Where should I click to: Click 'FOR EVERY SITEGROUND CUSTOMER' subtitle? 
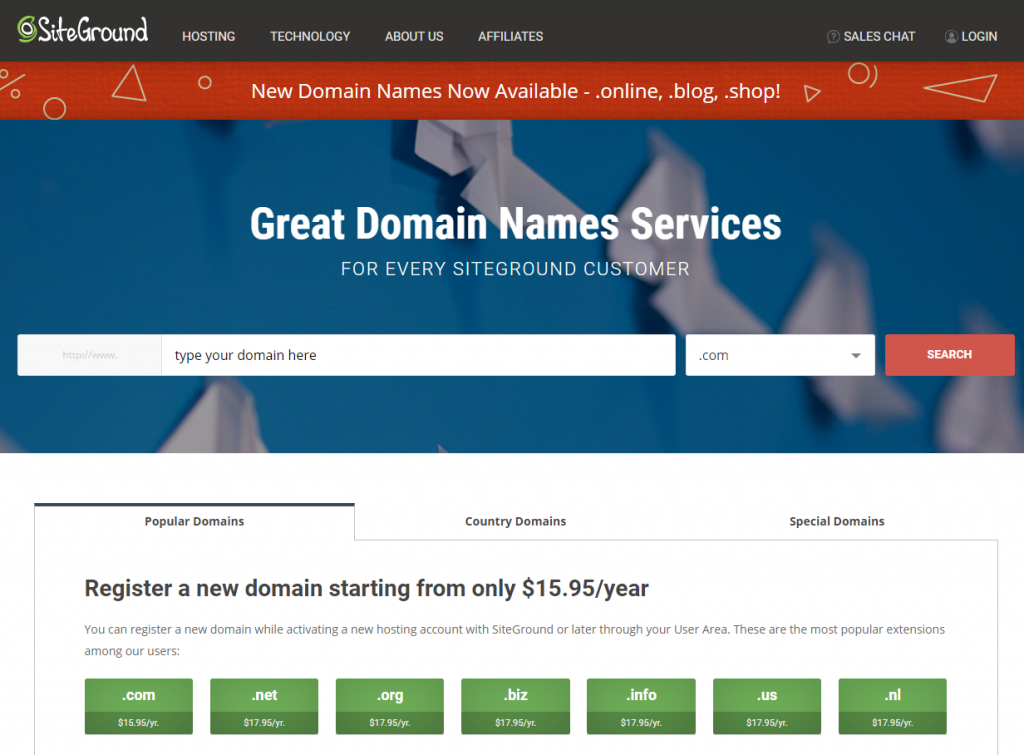click(x=515, y=269)
